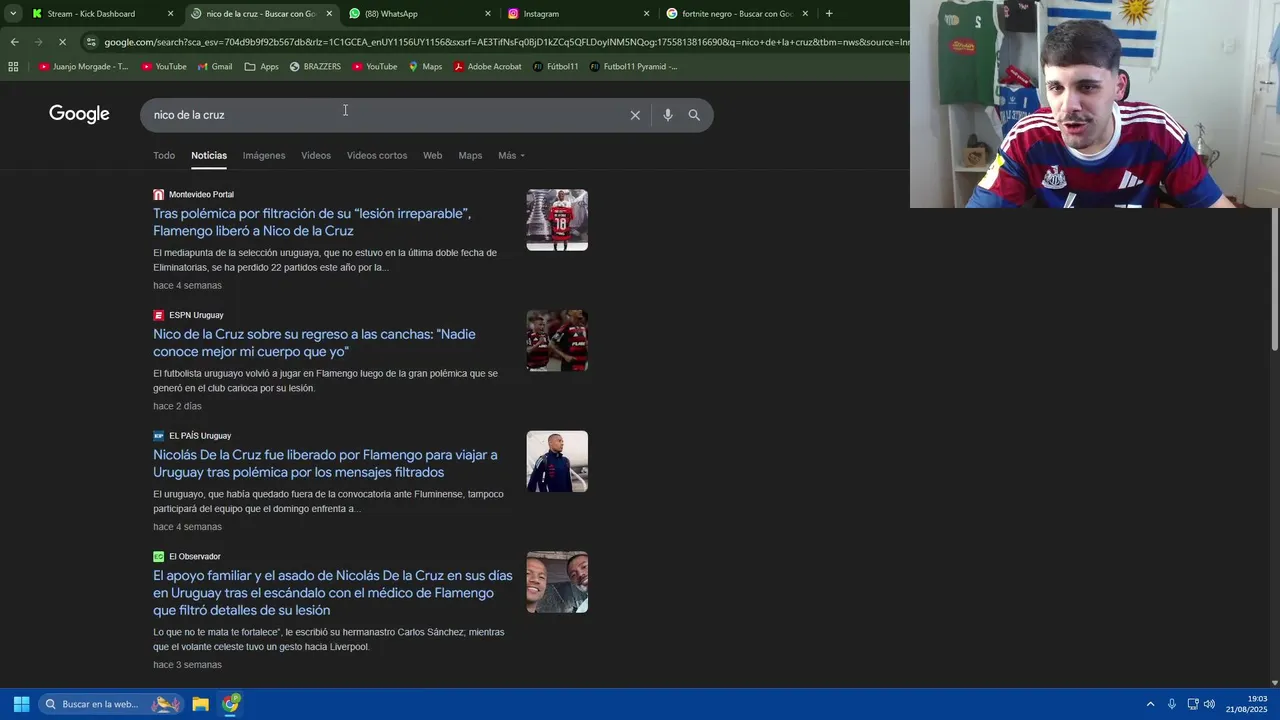Click the El Observador article thumbnail
1280x720 pixels.
point(557,582)
